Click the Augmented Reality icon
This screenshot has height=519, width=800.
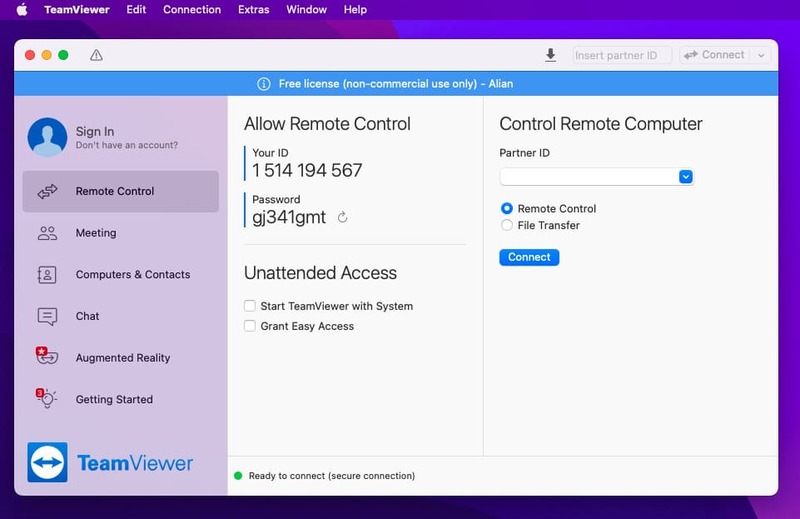click(47, 356)
